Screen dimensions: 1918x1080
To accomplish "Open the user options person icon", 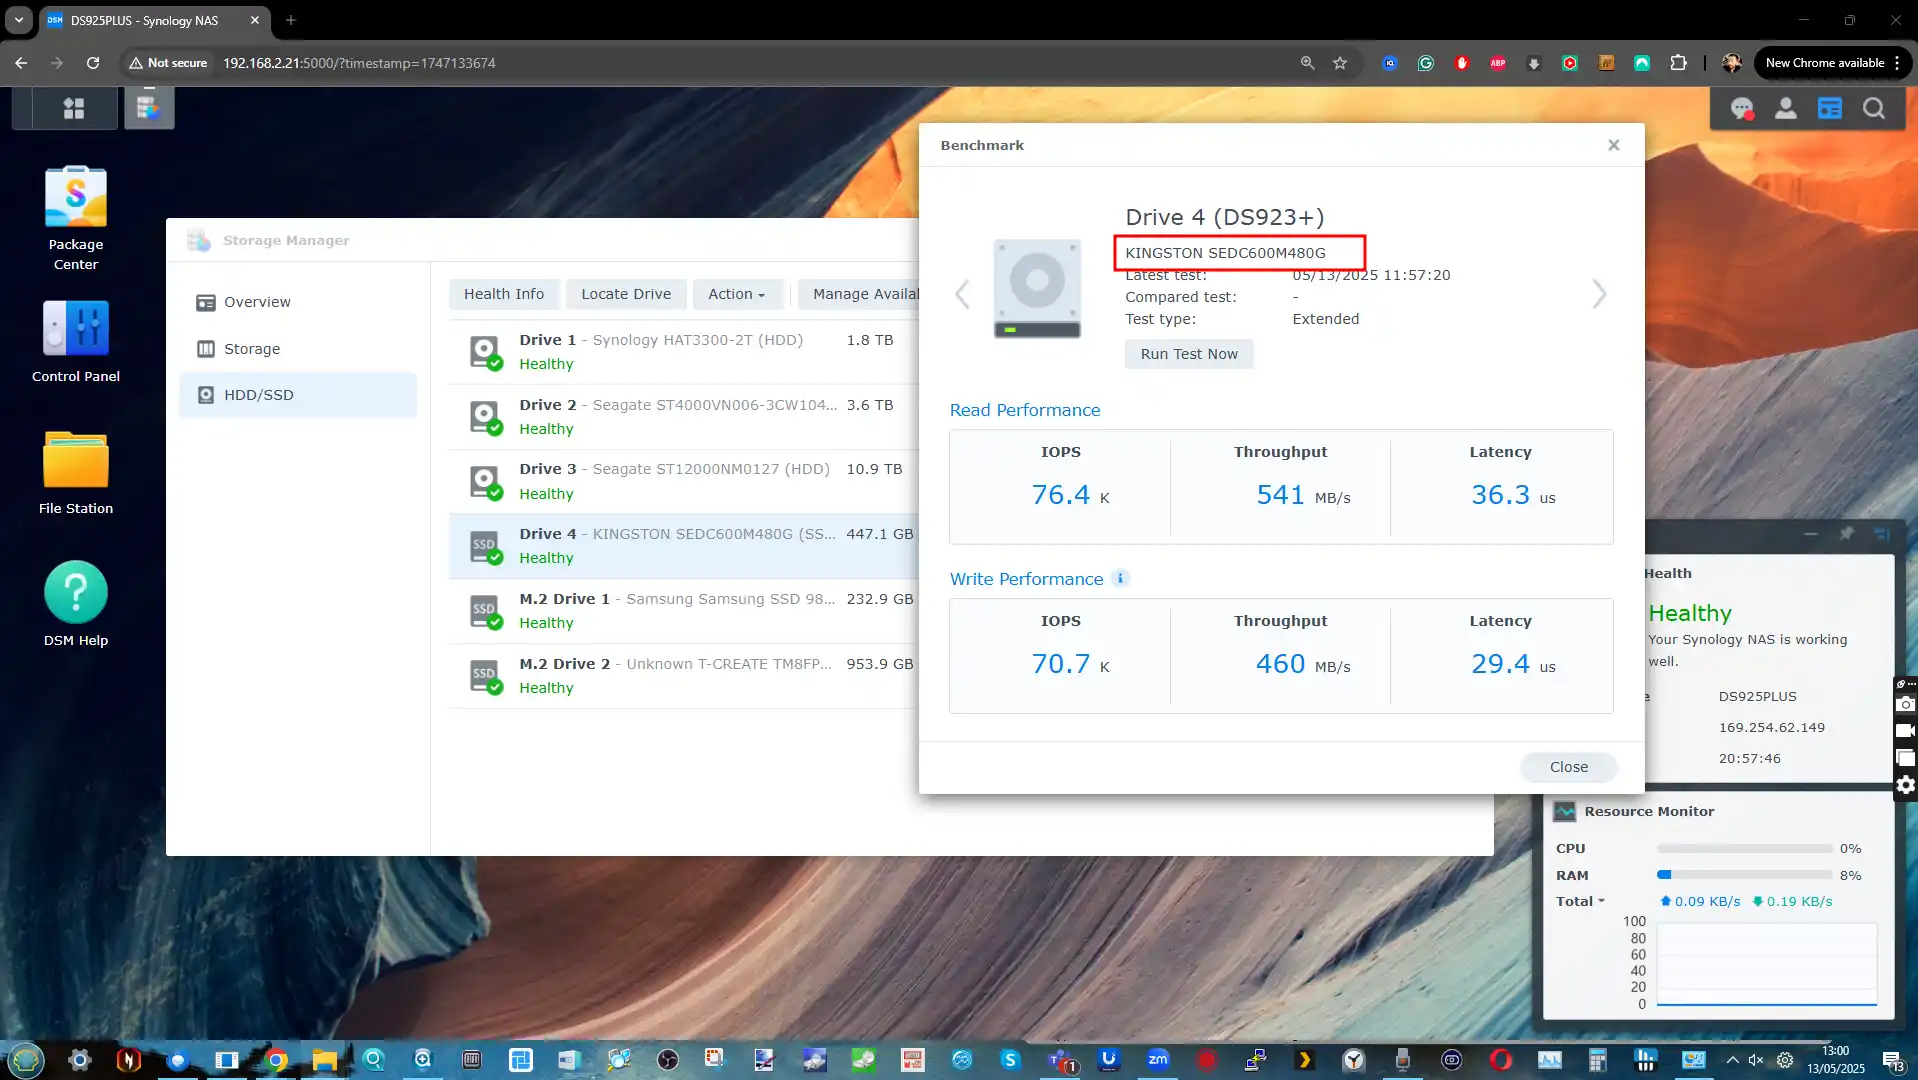I will pyautogui.click(x=1786, y=108).
